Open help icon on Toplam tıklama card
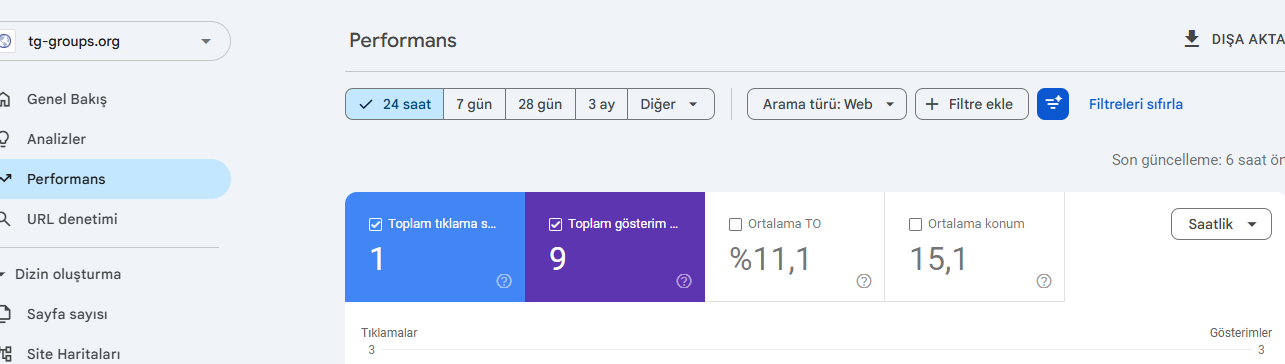This screenshot has height=364, width=1285. coord(504,281)
